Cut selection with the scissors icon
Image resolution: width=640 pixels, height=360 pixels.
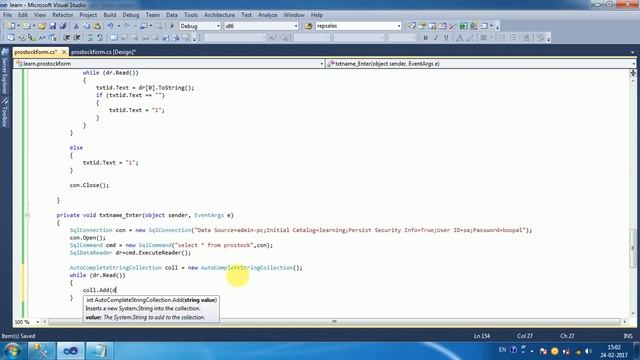click(x=76, y=26)
